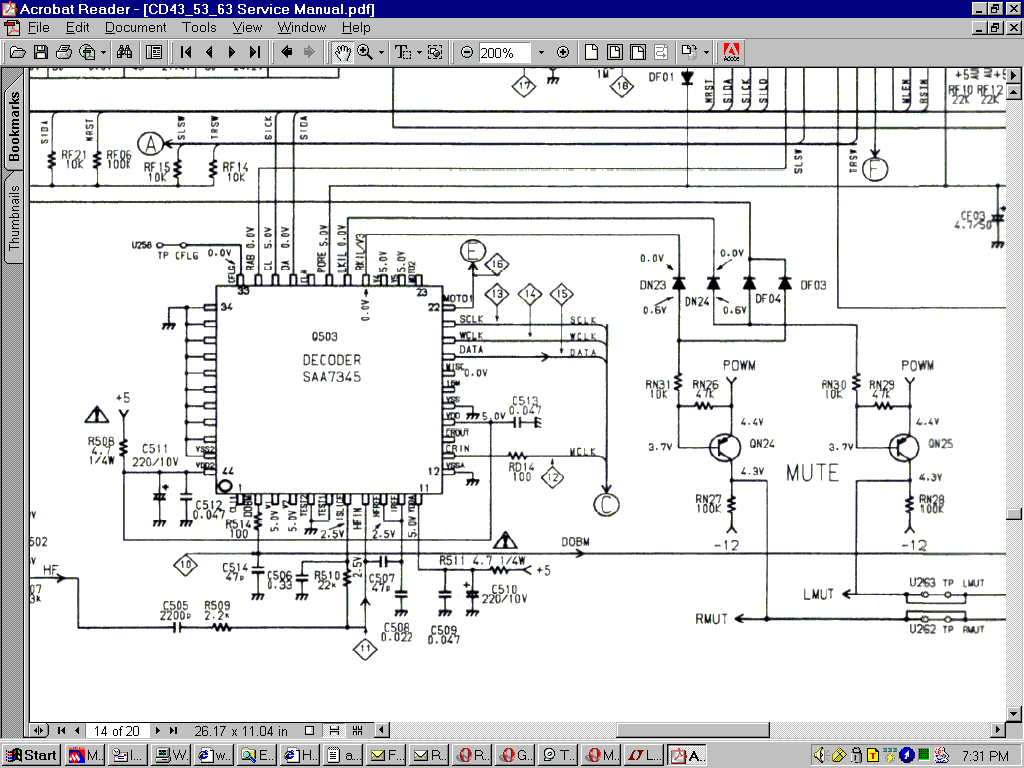Select Single Page layout in status bar
Viewport: 1024px width, 768px height.
310,731
